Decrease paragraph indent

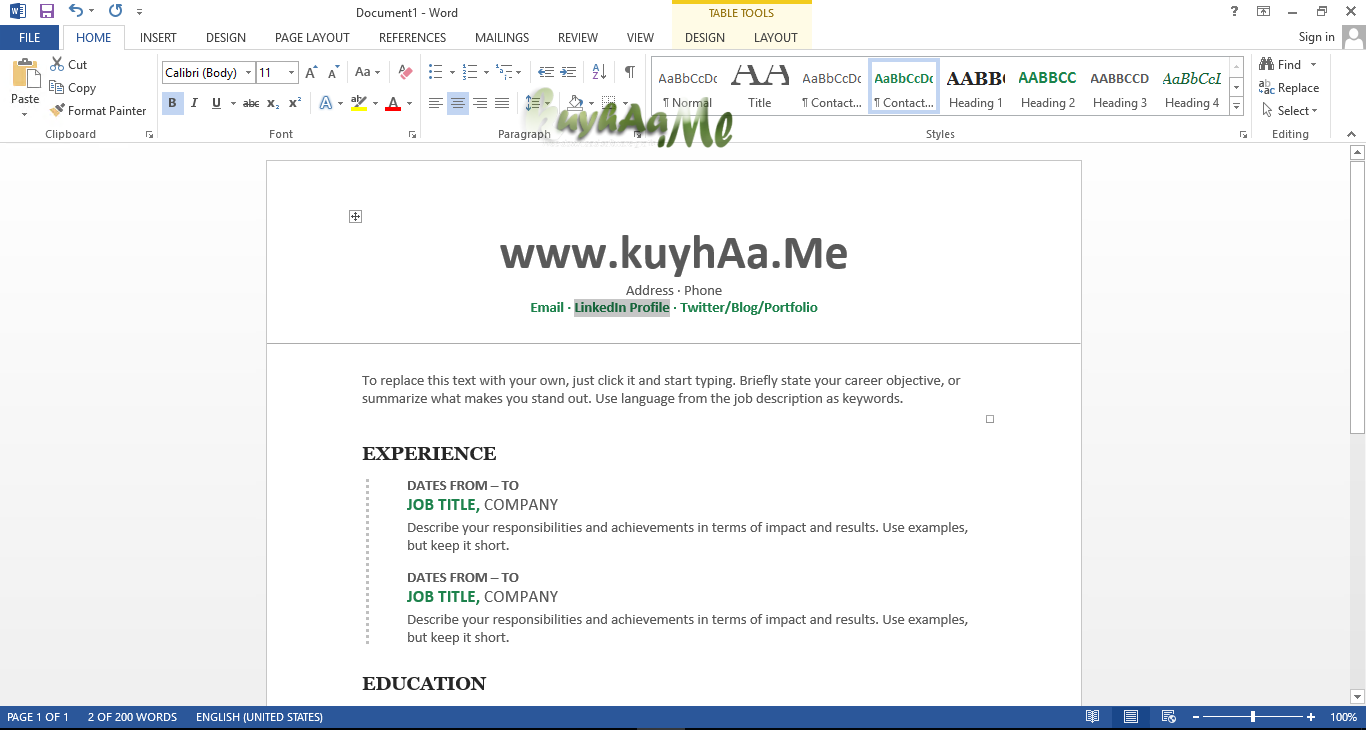pos(546,73)
